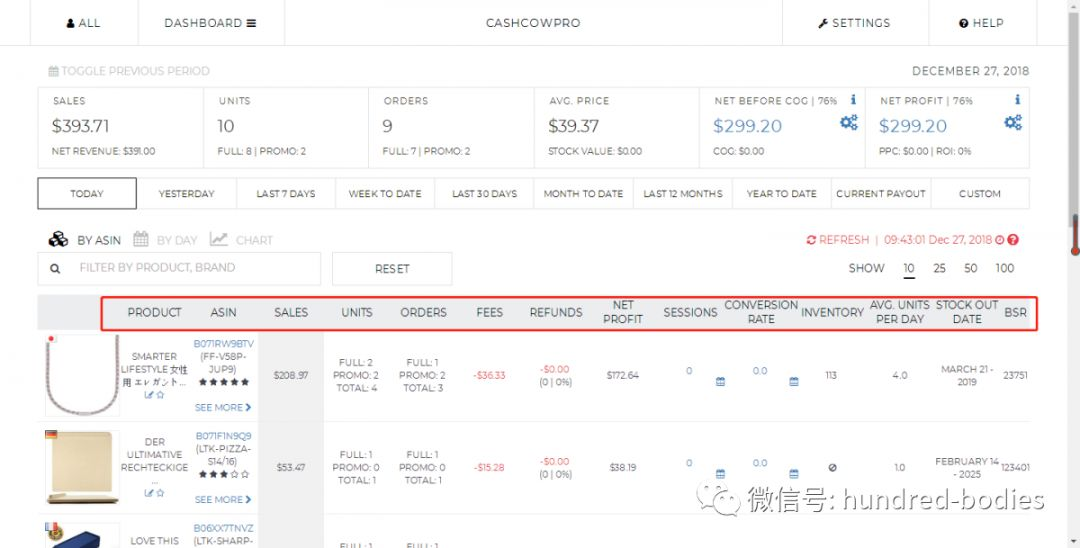
Task: Open the ALL accounts user menu
Action: pyautogui.click(x=83, y=23)
